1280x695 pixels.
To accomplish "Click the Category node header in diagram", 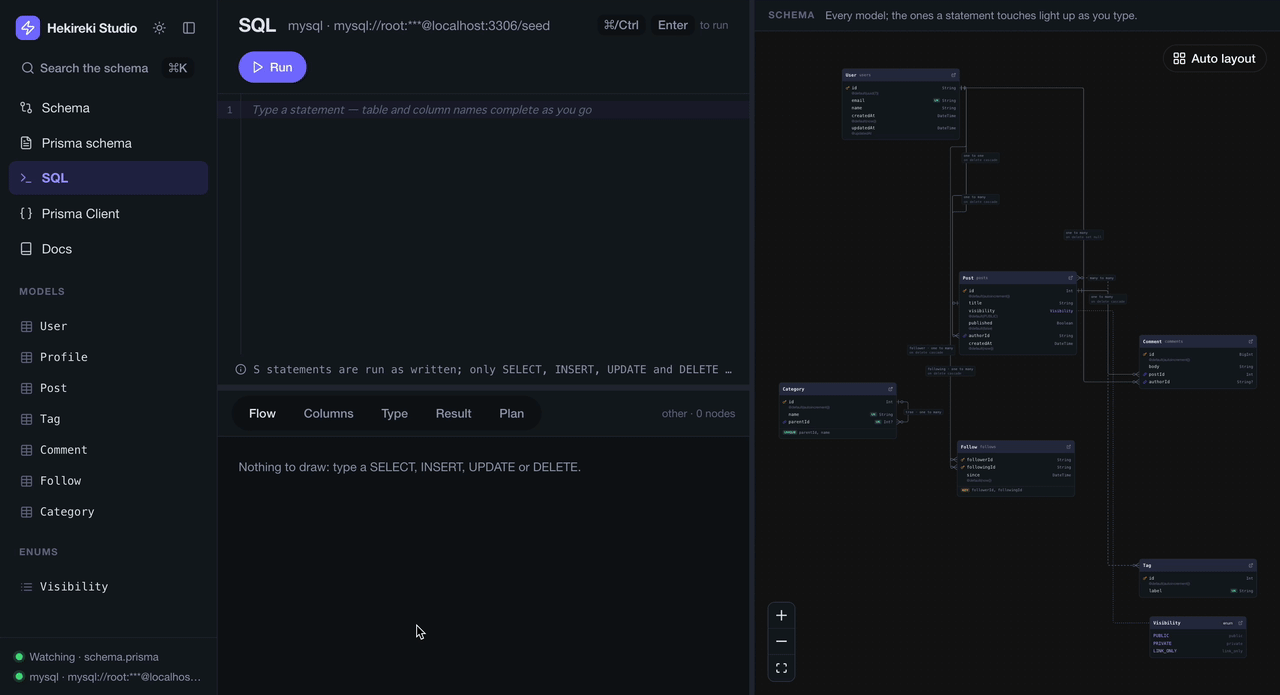I will pyautogui.click(x=838, y=389).
